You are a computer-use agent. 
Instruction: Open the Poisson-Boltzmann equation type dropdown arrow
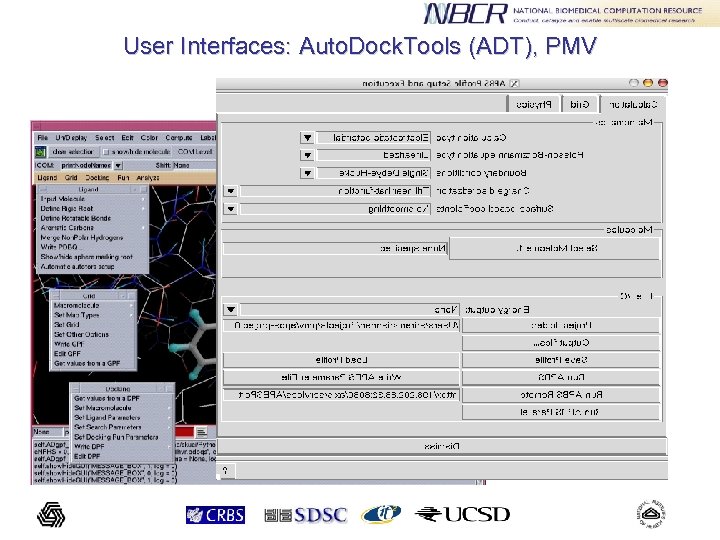(x=308, y=155)
